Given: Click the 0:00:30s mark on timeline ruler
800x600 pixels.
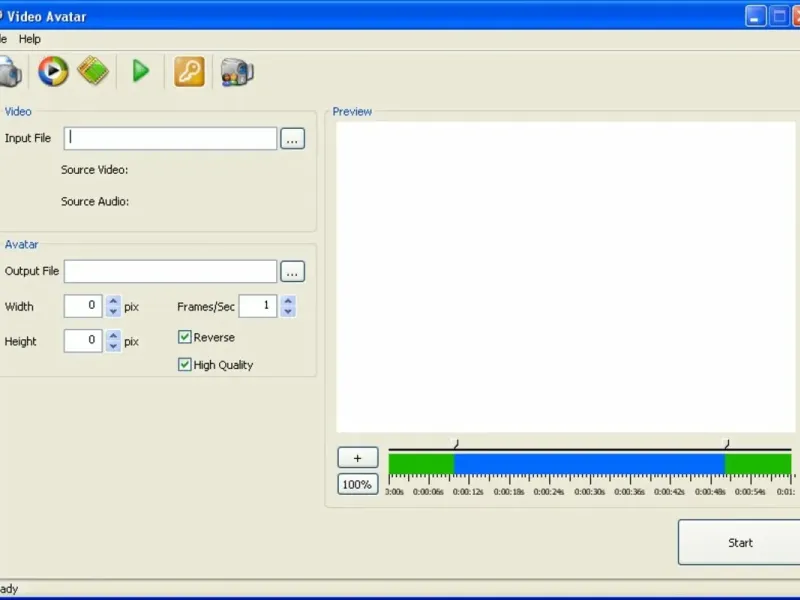Looking at the screenshot, I should (589, 492).
